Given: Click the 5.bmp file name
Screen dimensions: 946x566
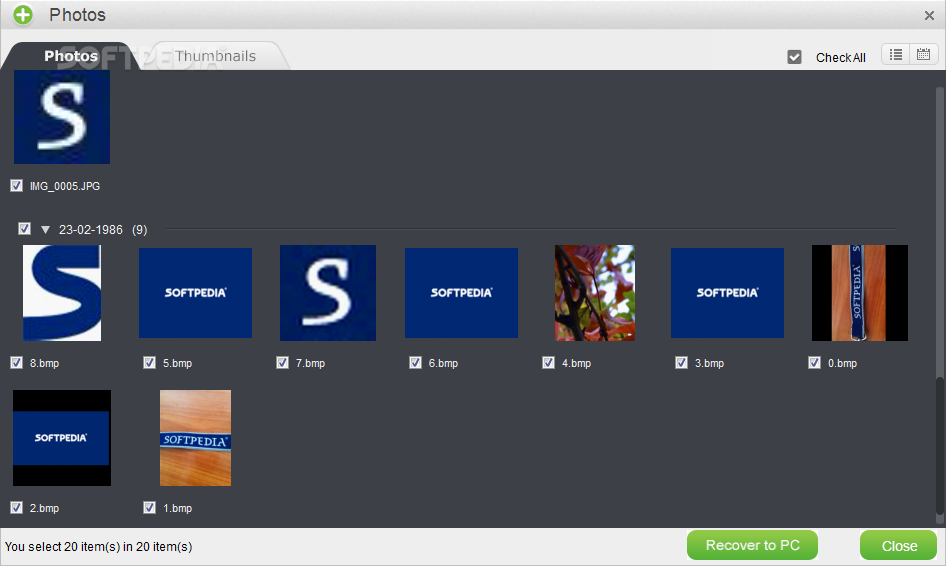Looking at the screenshot, I should pos(177,363).
